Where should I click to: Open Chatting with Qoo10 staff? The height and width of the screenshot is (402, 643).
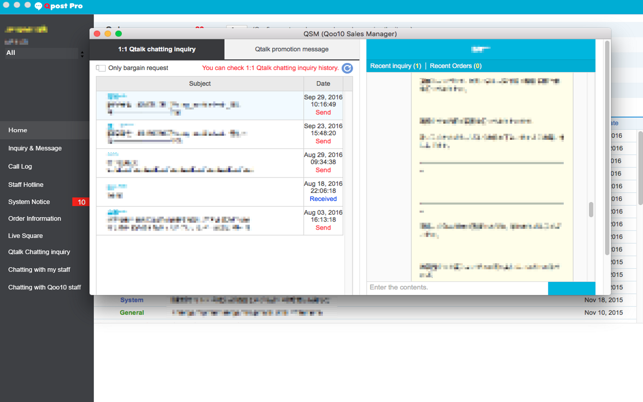pyautogui.click(x=44, y=287)
